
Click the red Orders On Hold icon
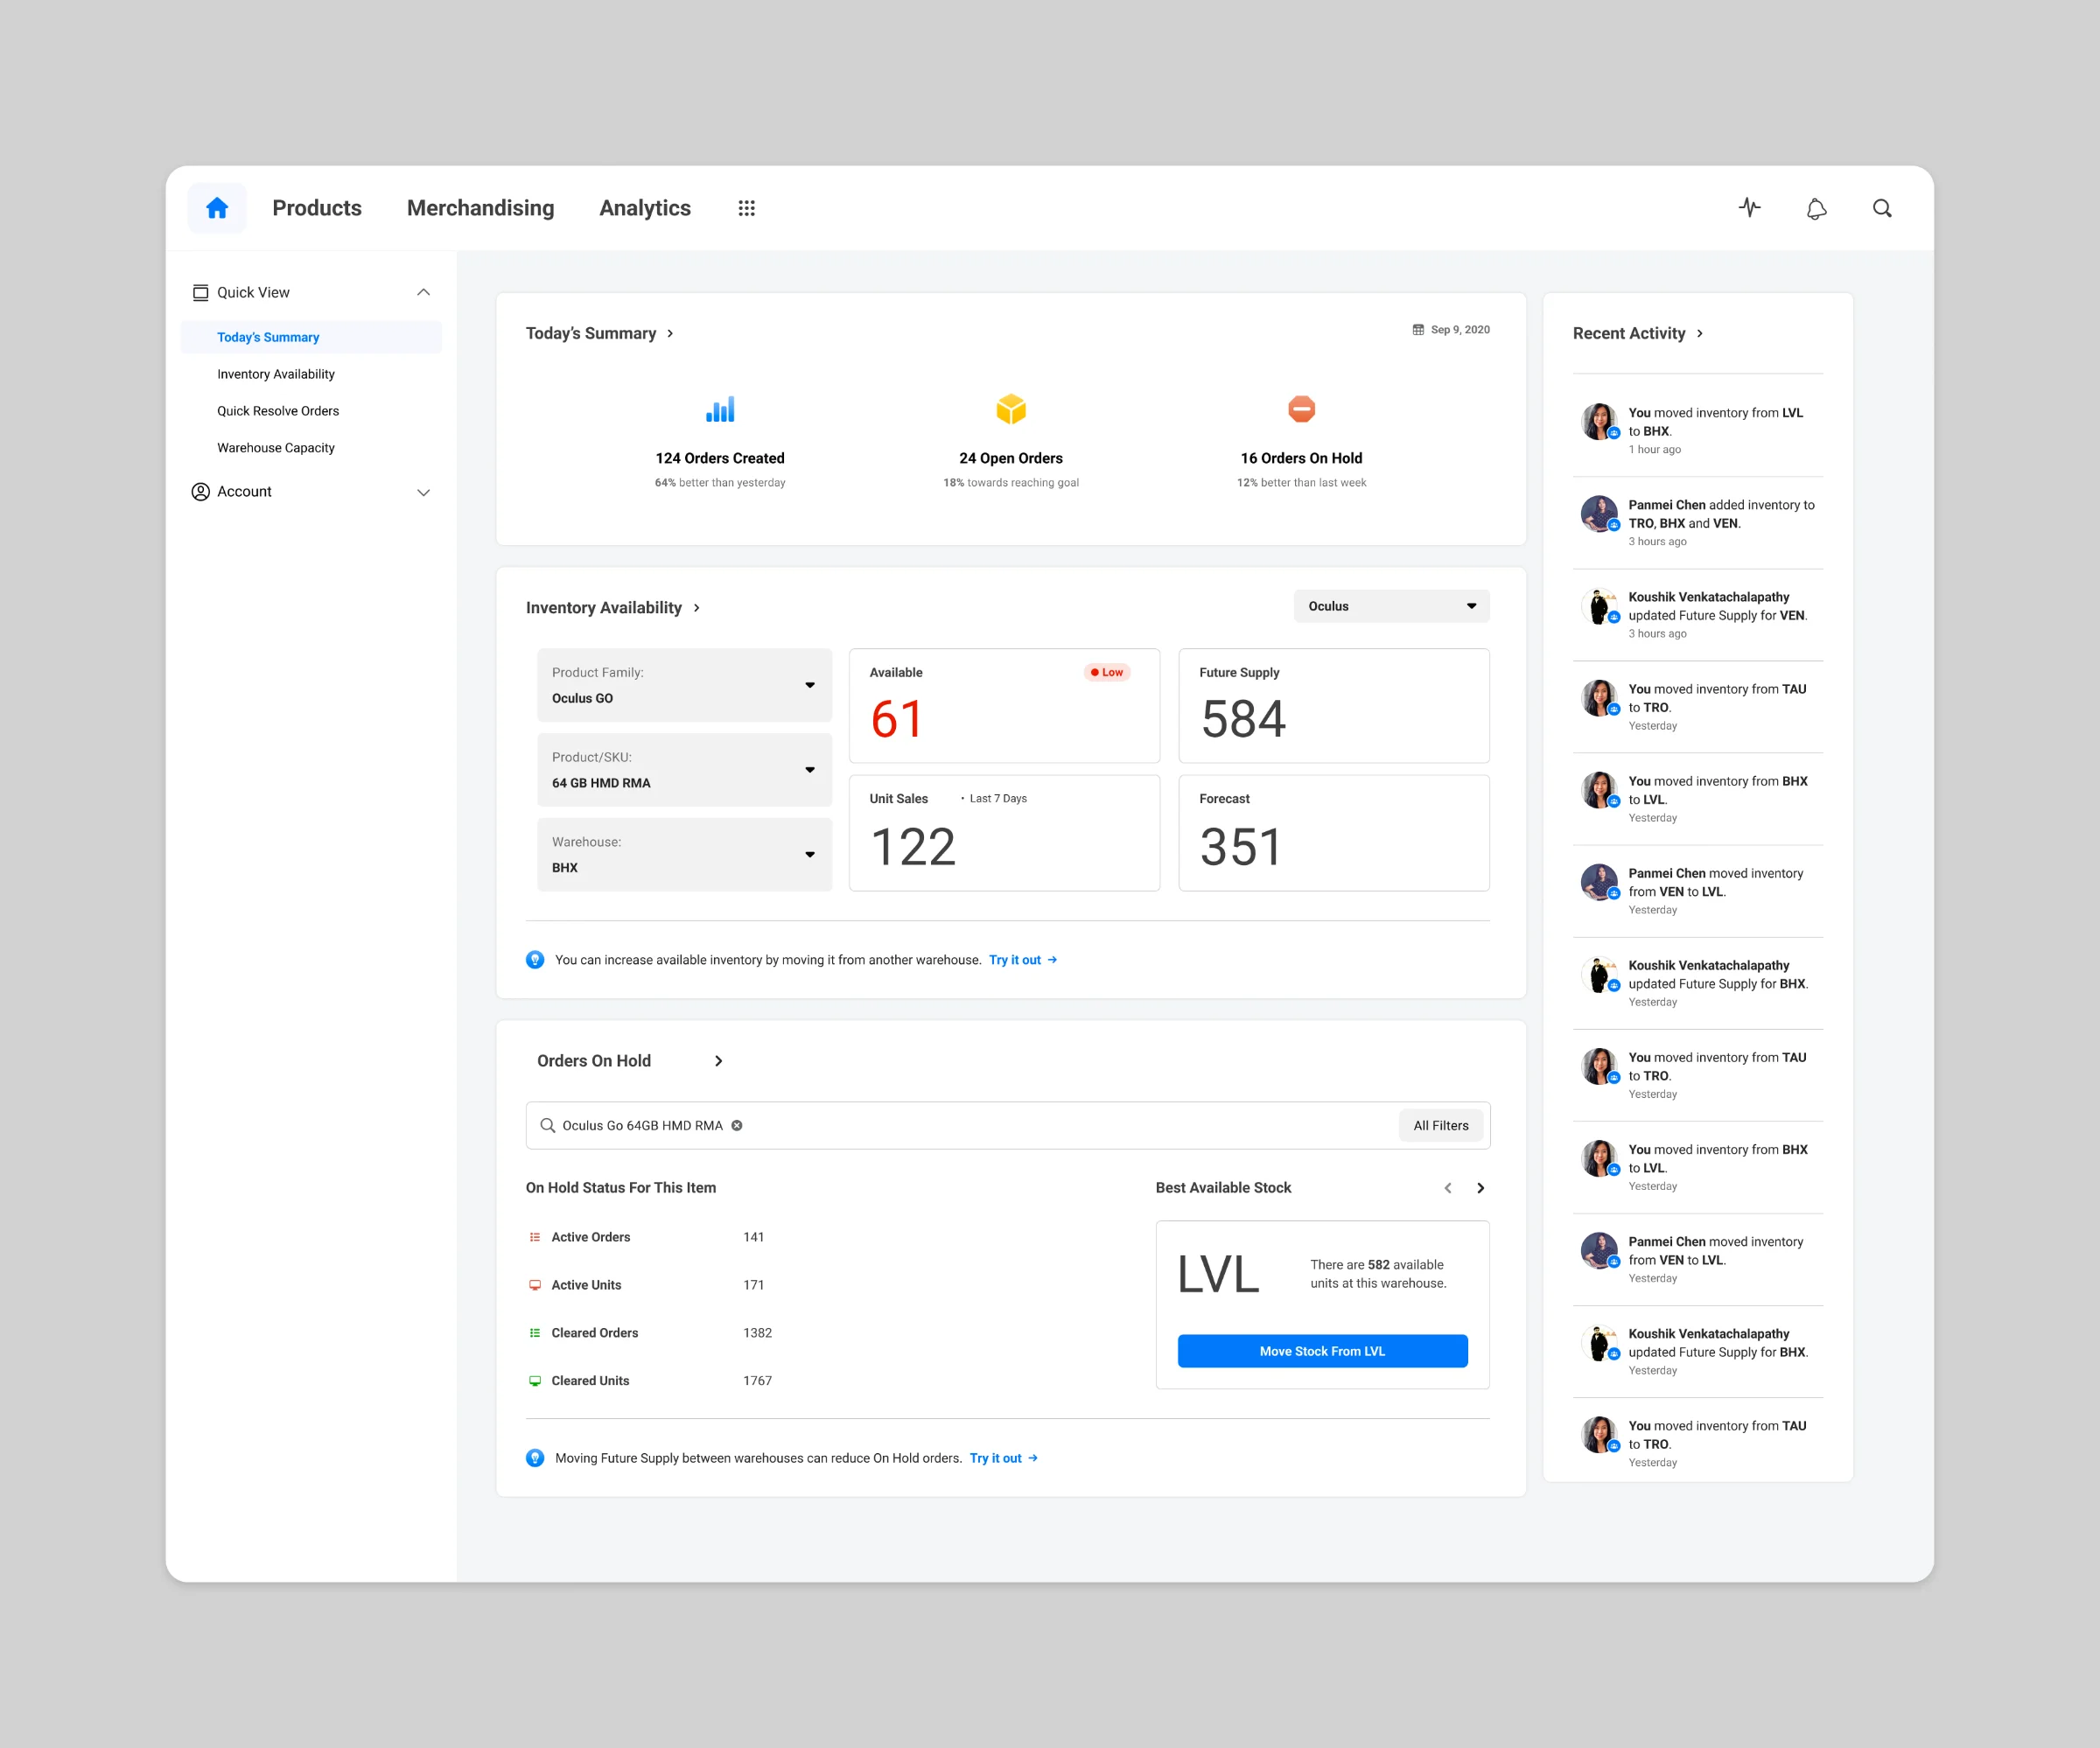[x=1301, y=409]
